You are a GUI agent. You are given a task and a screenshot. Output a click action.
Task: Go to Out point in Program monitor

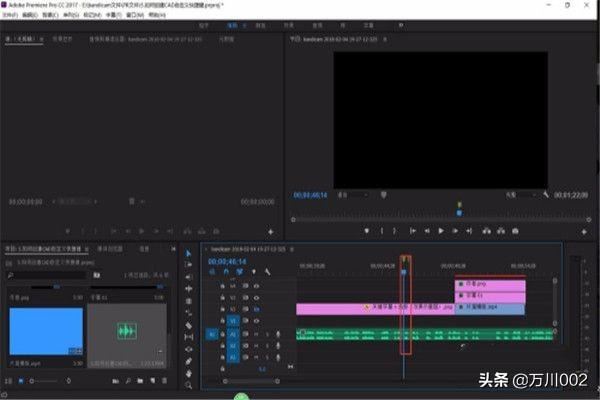point(469,231)
